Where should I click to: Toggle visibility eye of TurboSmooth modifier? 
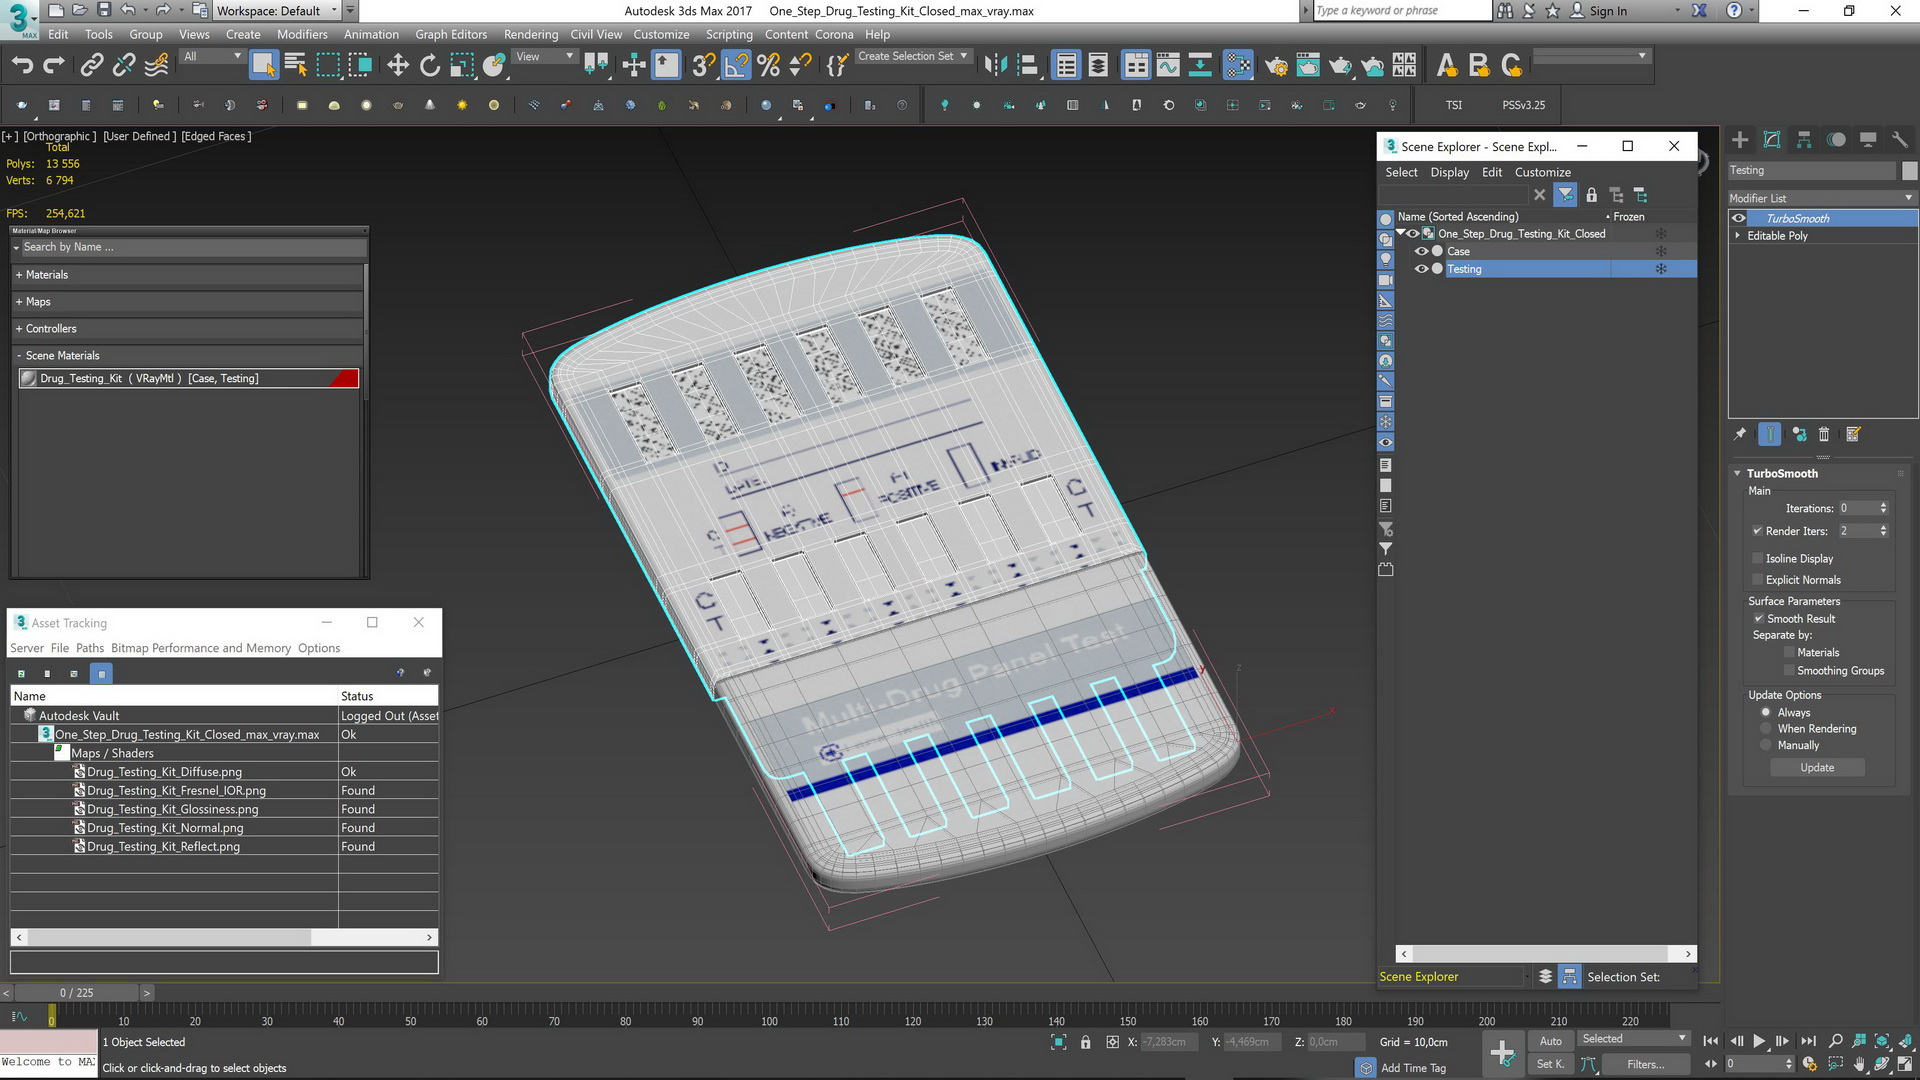(x=1739, y=218)
